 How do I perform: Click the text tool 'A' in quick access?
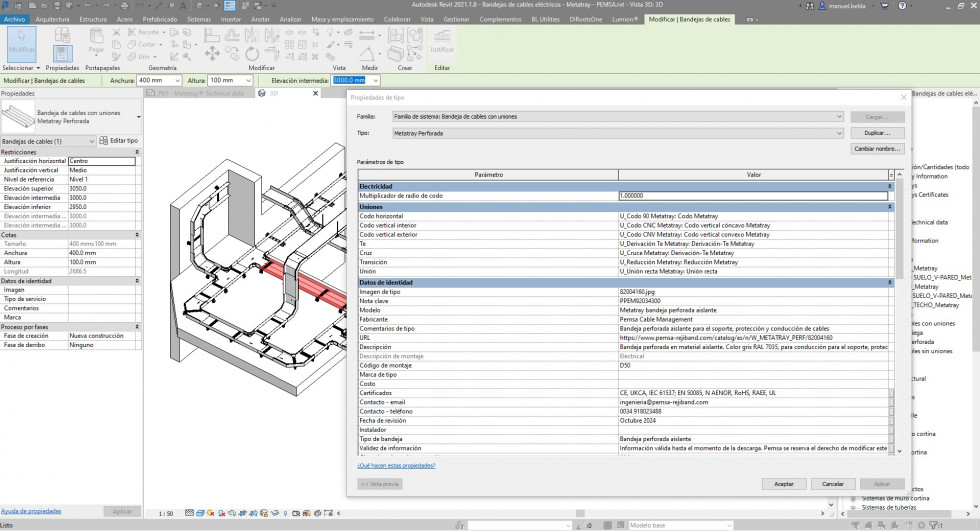183,6
